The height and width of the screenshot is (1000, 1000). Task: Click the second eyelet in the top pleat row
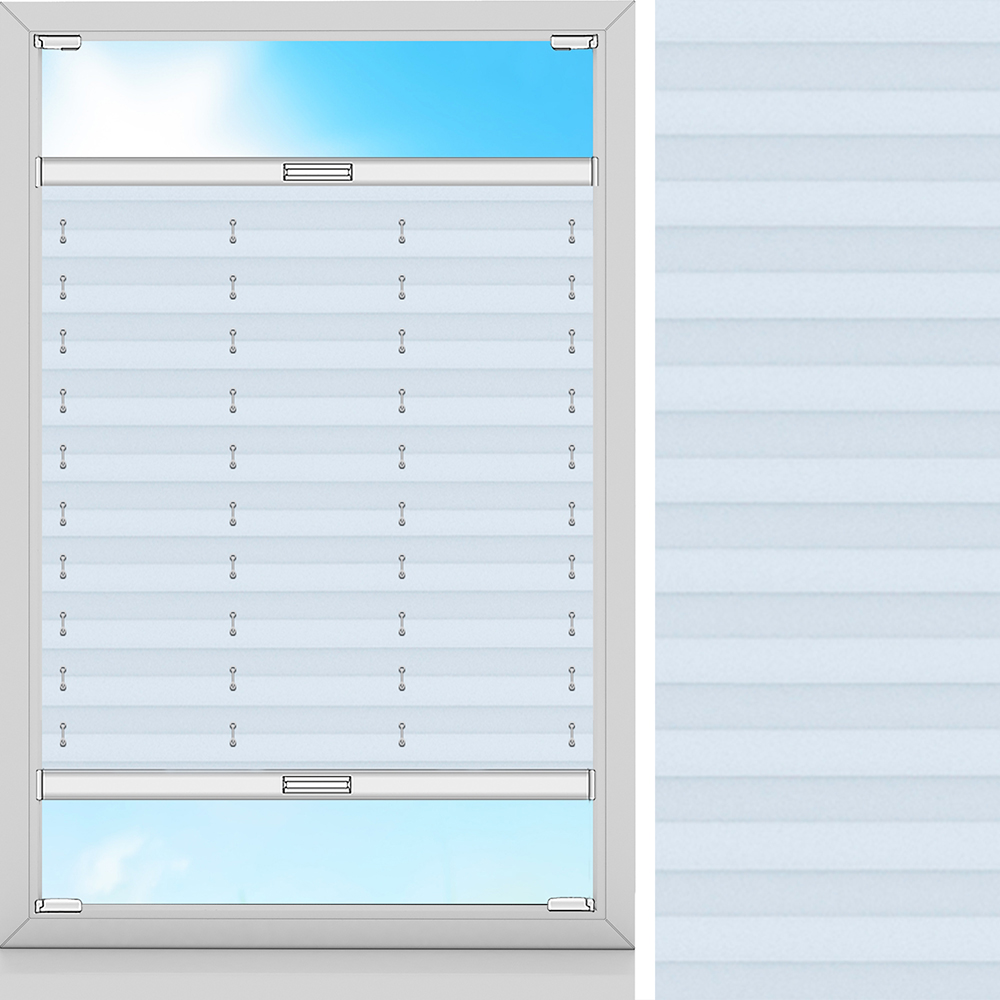(x=232, y=231)
